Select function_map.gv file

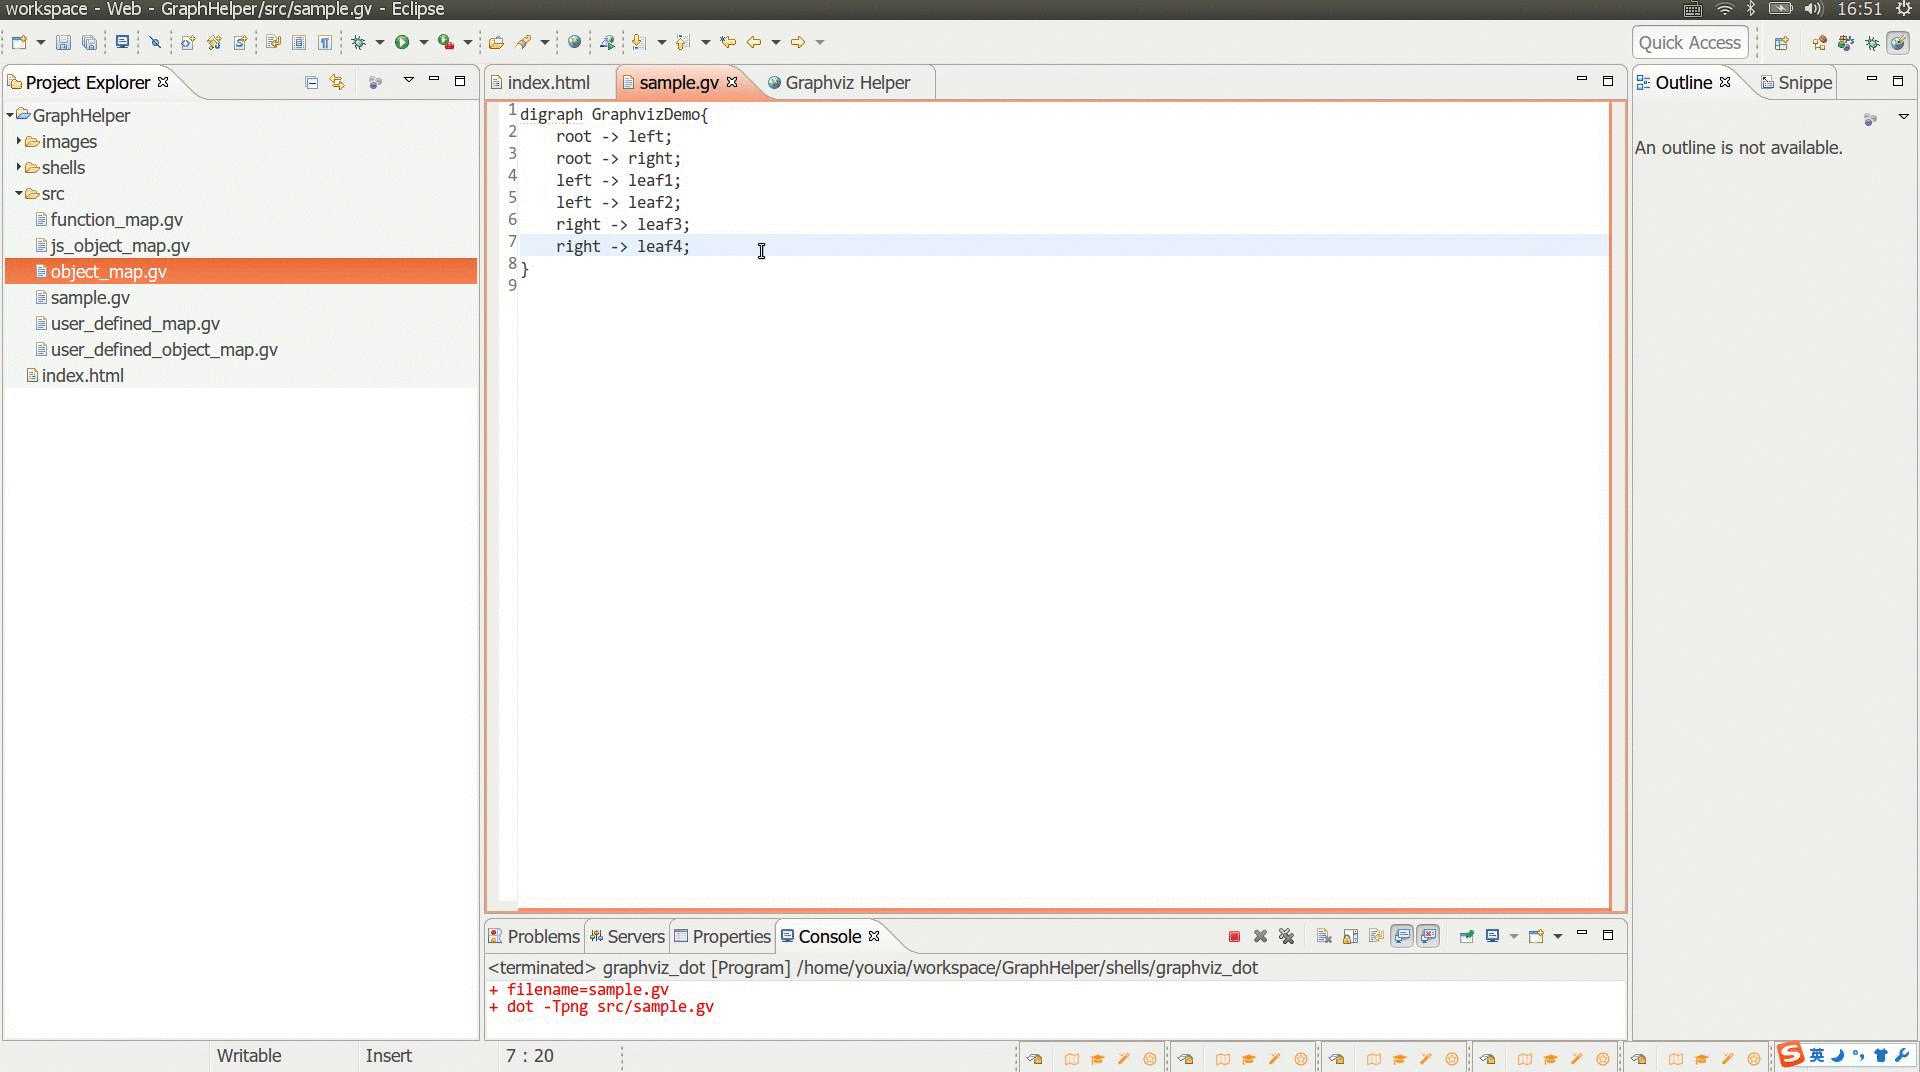point(116,219)
